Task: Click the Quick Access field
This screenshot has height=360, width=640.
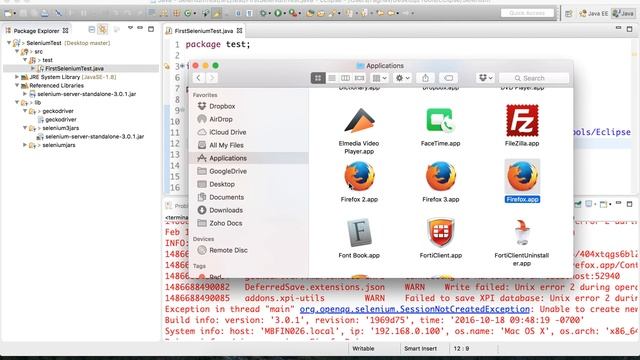Action: coord(527,13)
